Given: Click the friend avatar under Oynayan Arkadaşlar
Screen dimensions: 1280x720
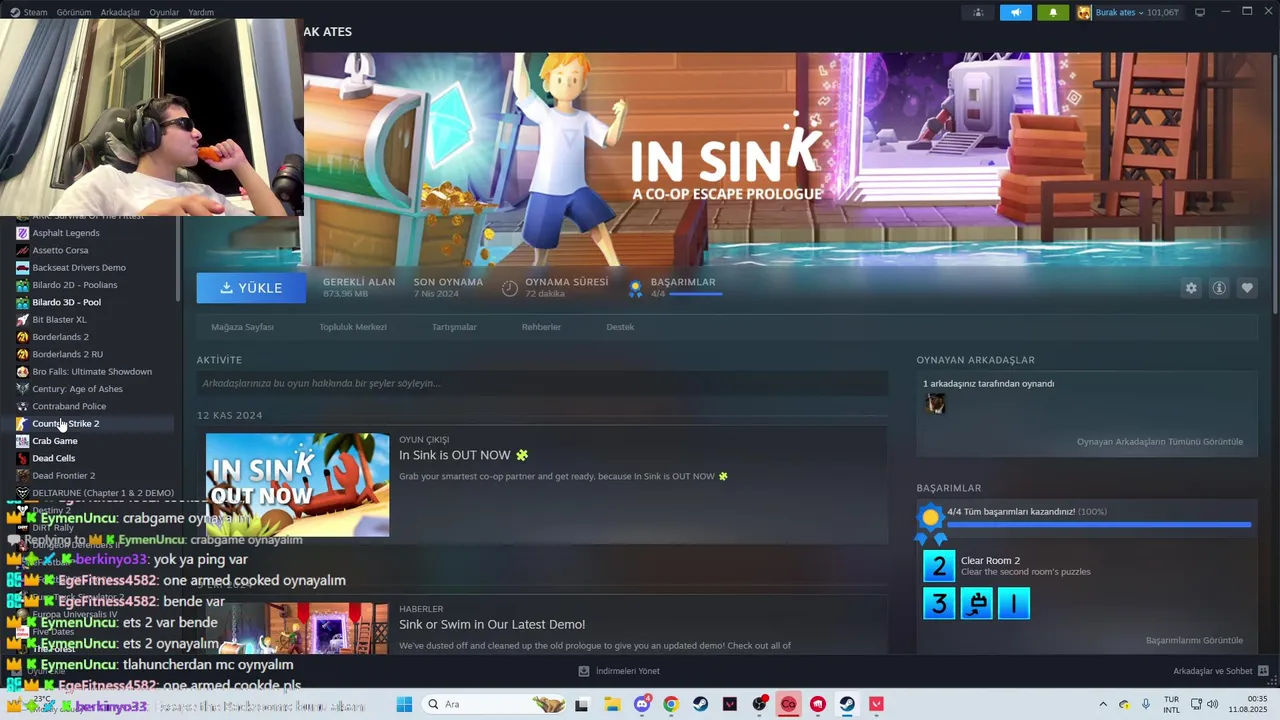Looking at the screenshot, I should pos(936,403).
